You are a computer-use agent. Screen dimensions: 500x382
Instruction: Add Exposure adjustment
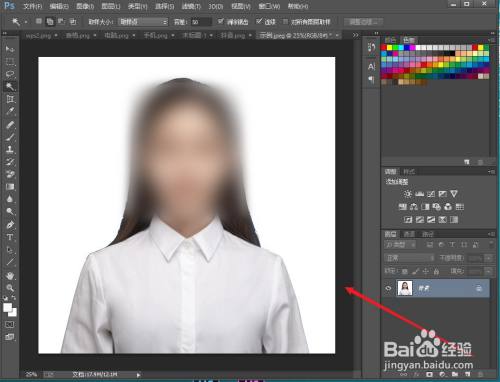[443, 194]
